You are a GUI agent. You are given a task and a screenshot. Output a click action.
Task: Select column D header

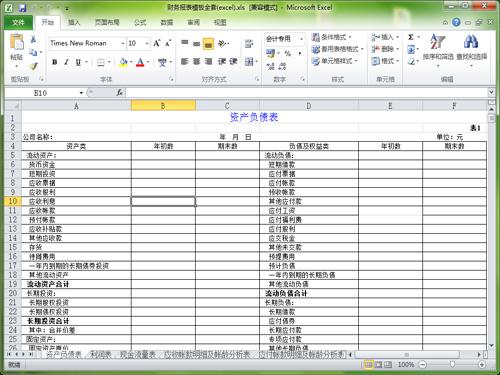(309, 106)
